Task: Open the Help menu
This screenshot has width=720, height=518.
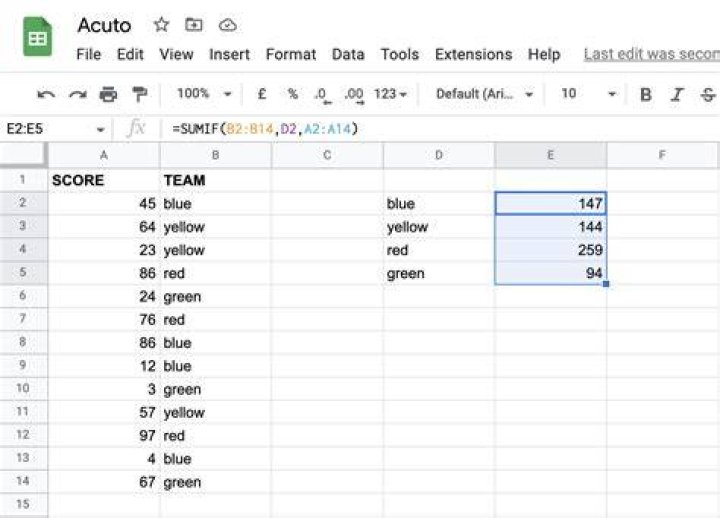Action: [x=544, y=55]
